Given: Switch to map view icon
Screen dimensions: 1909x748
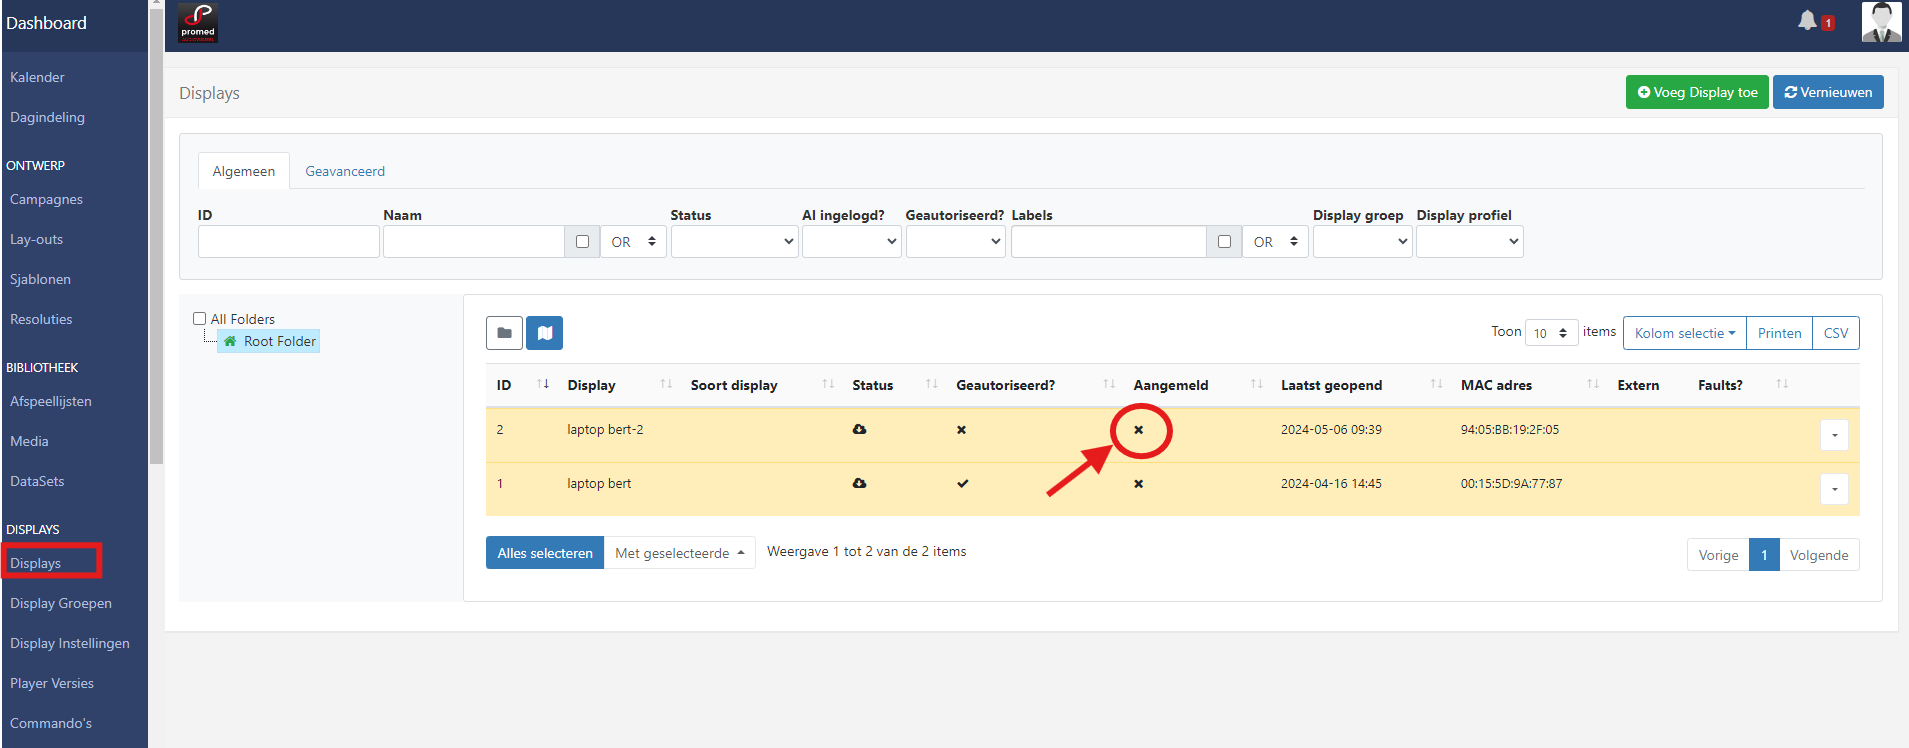Looking at the screenshot, I should tap(544, 333).
